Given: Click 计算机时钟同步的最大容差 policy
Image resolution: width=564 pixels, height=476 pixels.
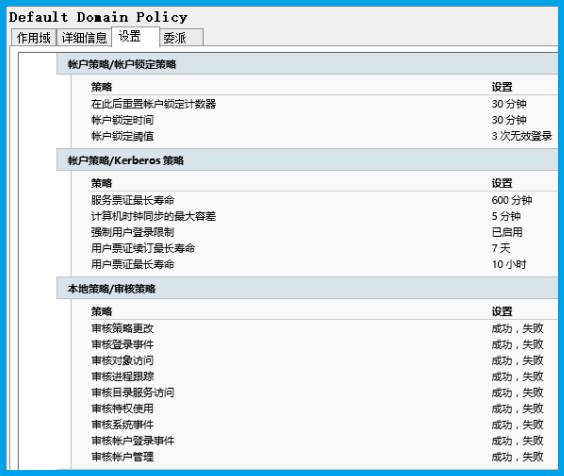Looking at the screenshot, I should 324,216.
